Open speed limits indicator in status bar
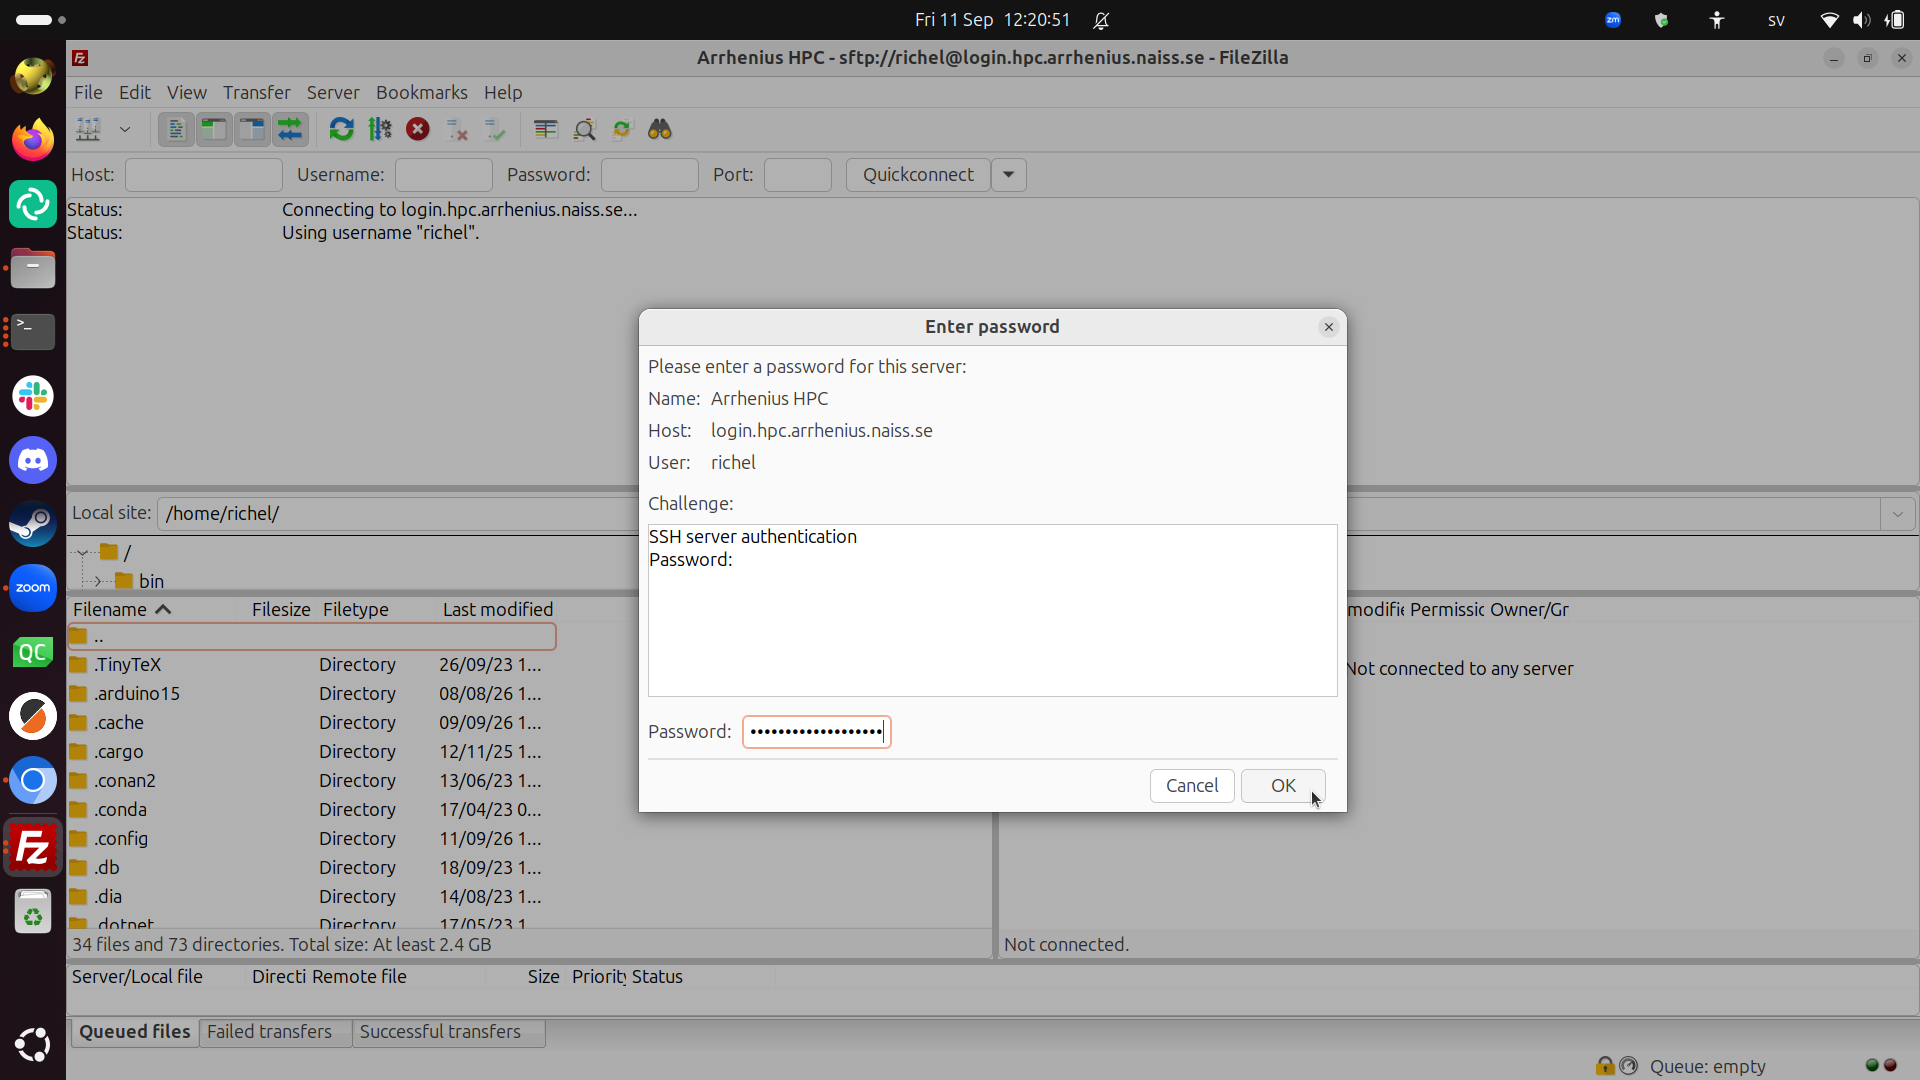This screenshot has height=1080, width=1920. tap(1629, 1066)
